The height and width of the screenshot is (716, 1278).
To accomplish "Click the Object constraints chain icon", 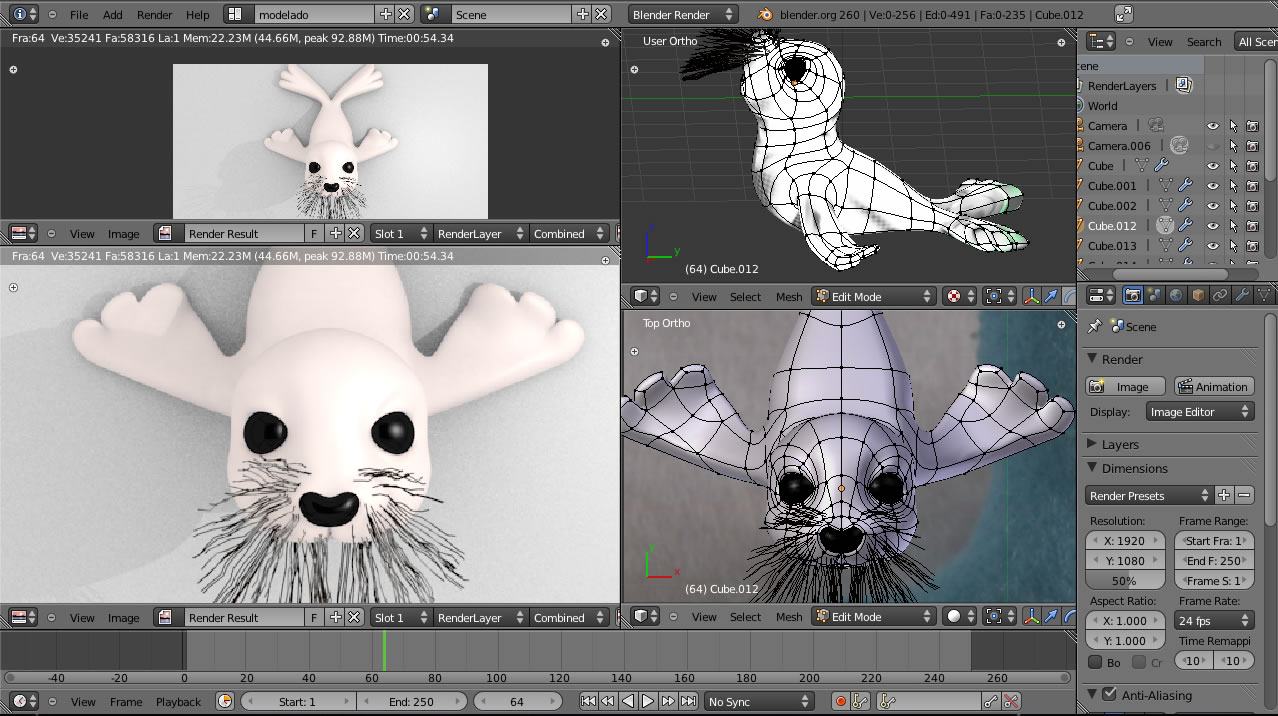I will 1219,296.
